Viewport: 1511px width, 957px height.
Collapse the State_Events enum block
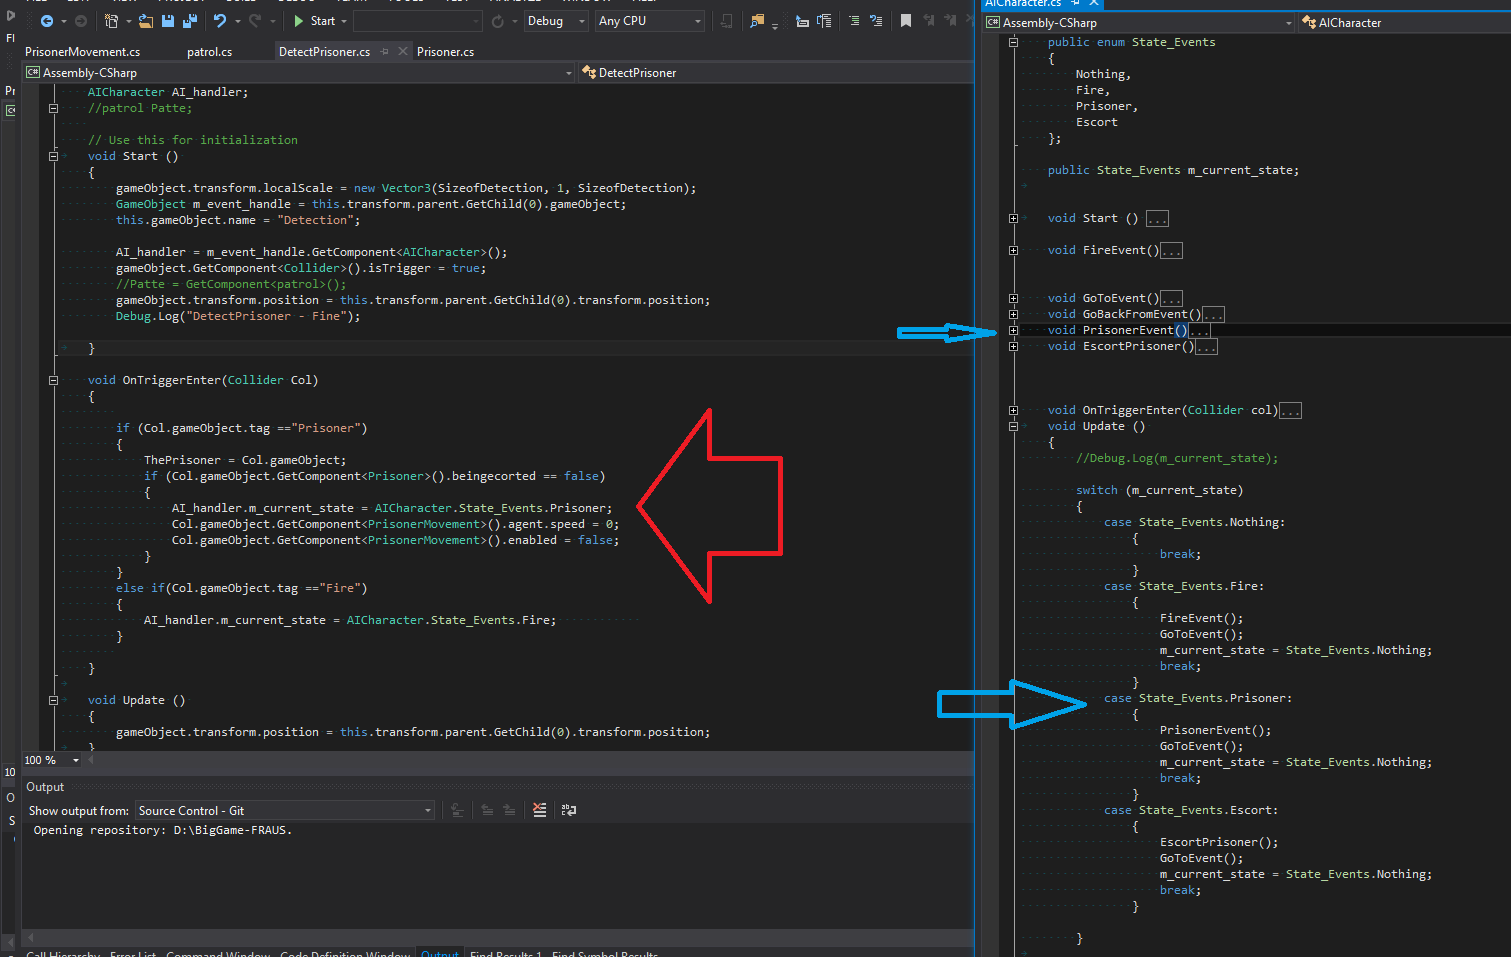(x=1013, y=42)
